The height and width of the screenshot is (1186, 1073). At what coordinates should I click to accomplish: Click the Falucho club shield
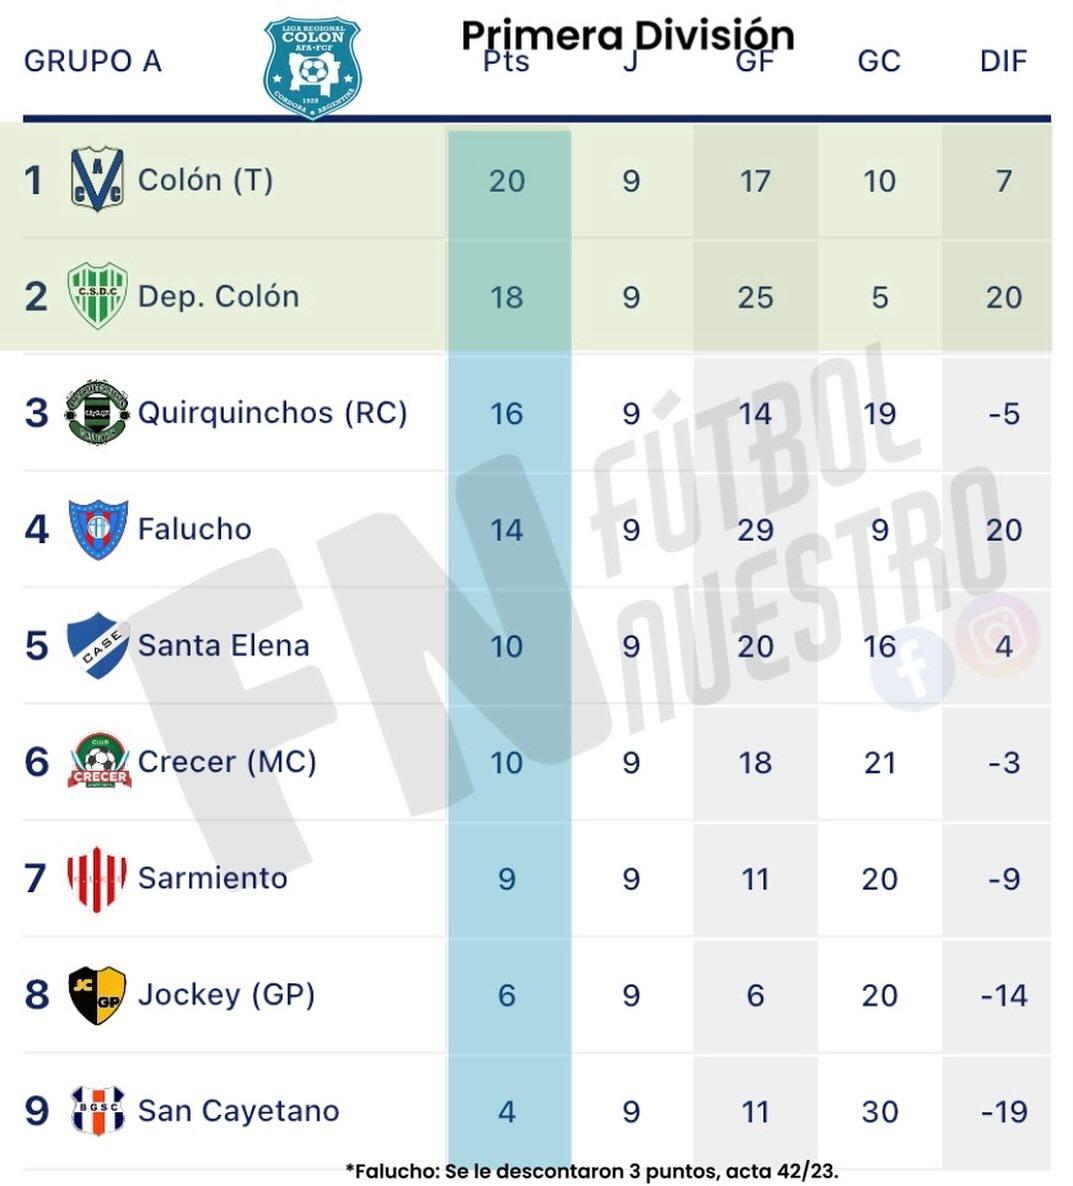coord(97,528)
